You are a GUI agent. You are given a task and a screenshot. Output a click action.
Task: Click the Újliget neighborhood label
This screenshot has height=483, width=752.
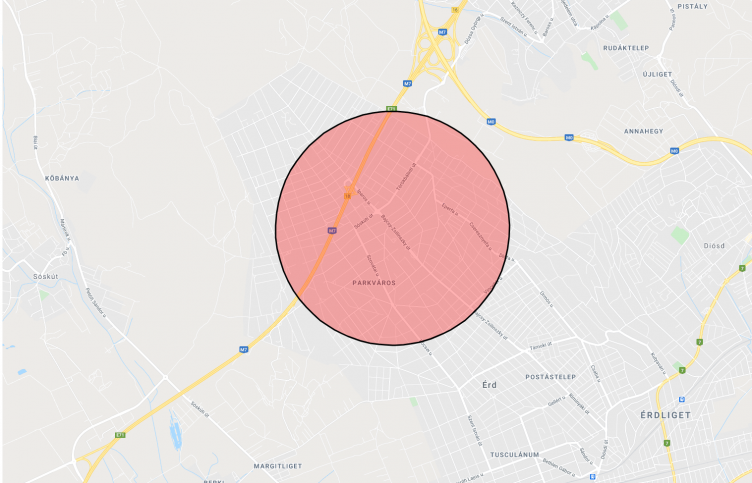[658, 74]
